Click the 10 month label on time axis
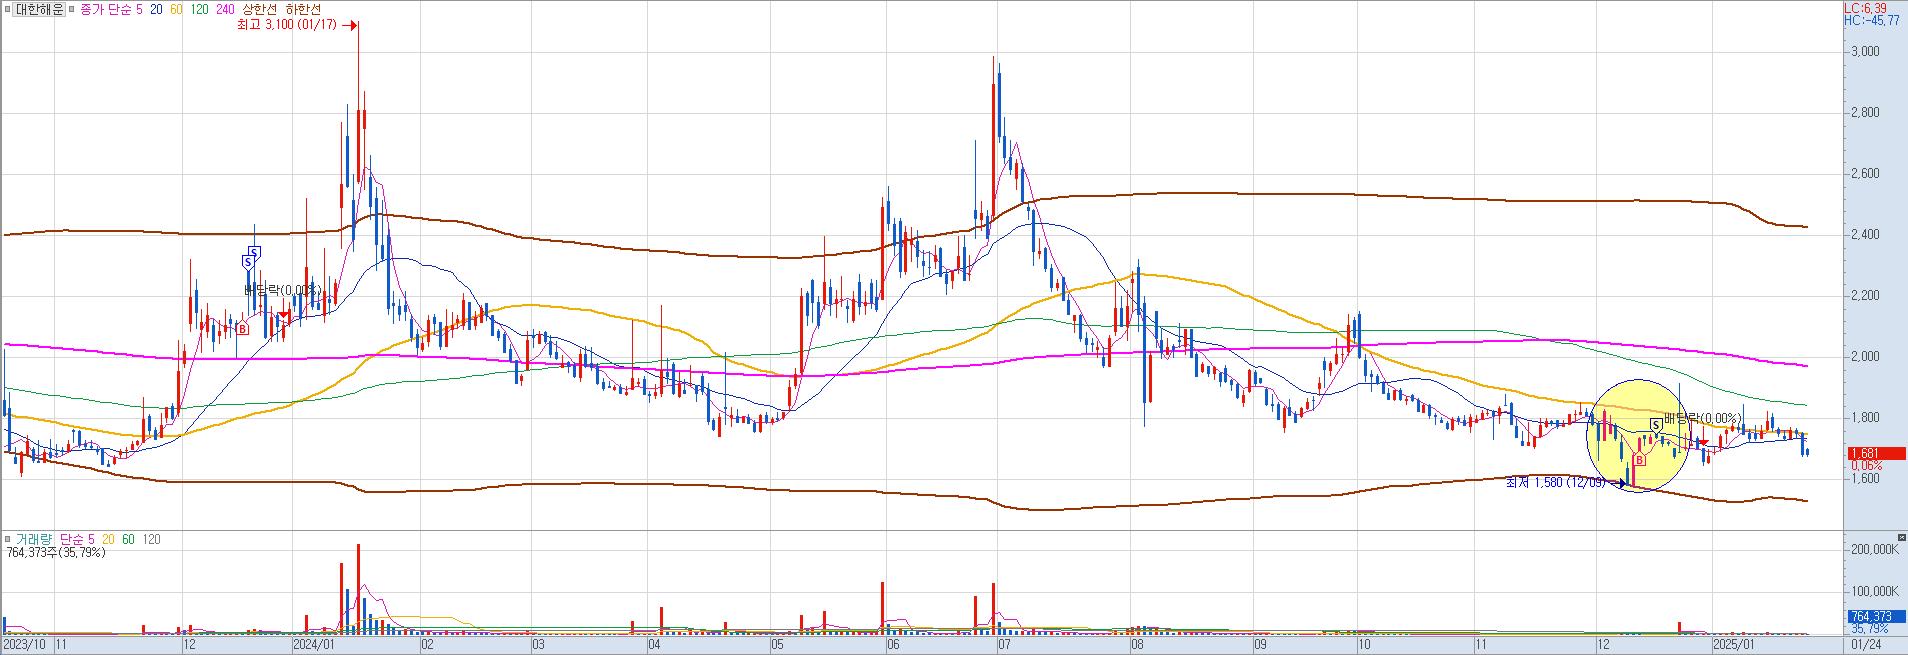This screenshot has height=655, width=1908. click(x=1366, y=645)
